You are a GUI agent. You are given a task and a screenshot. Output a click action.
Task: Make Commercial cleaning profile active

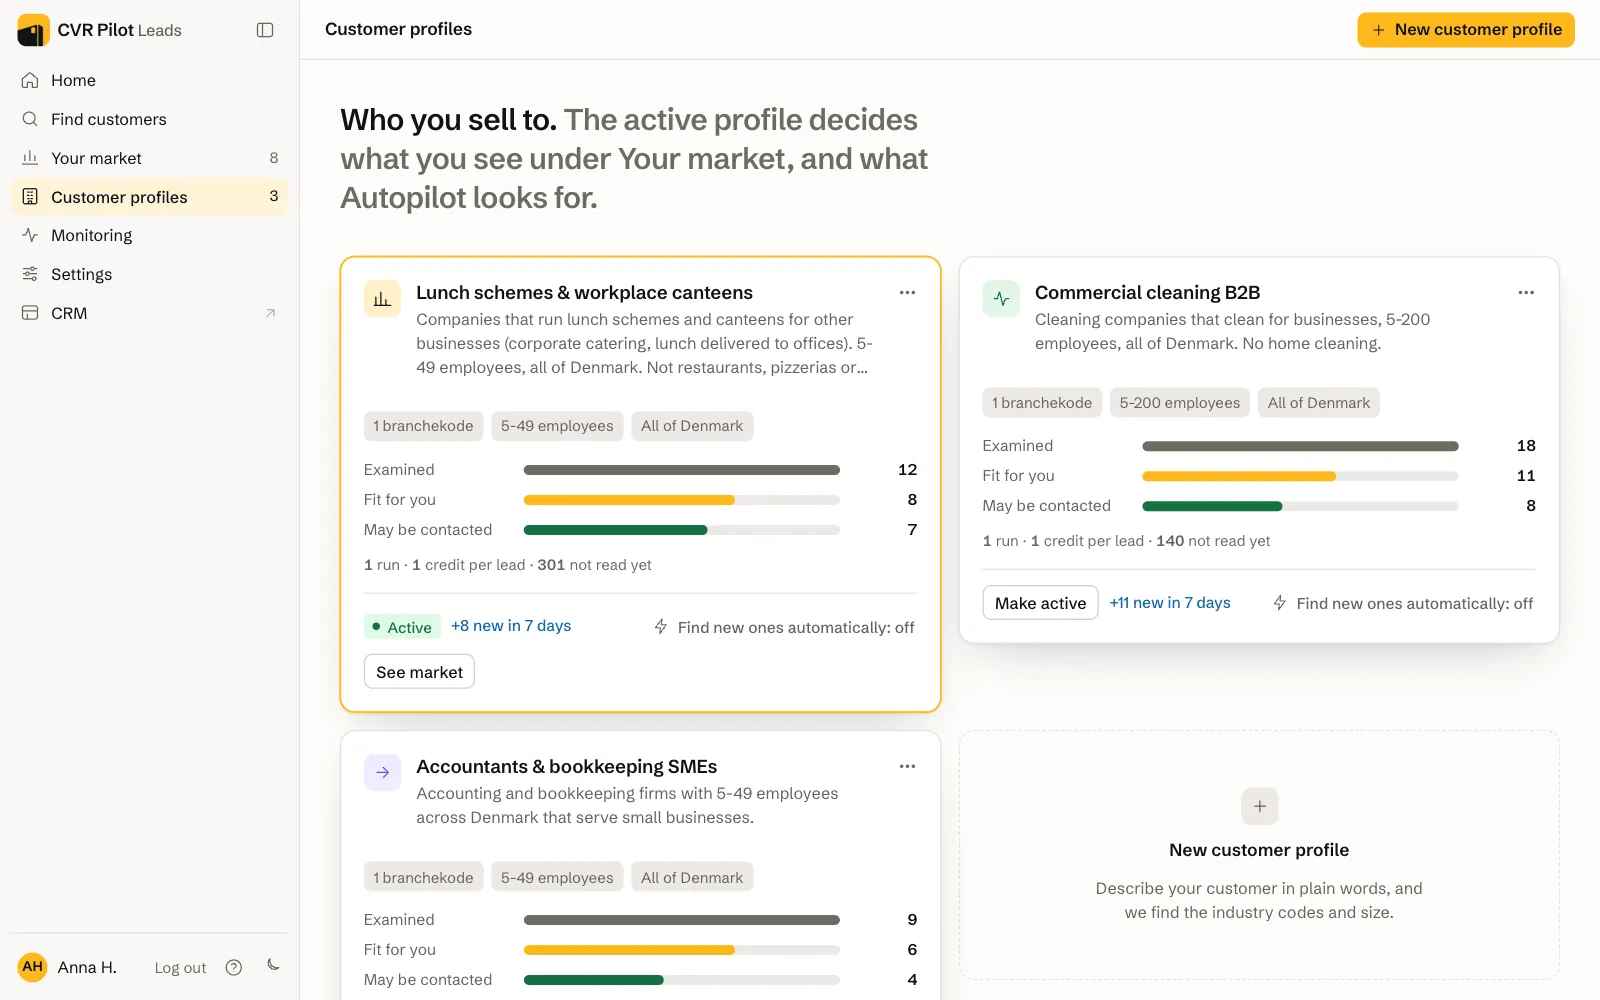pyautogui.click(x=1040, y=603)
